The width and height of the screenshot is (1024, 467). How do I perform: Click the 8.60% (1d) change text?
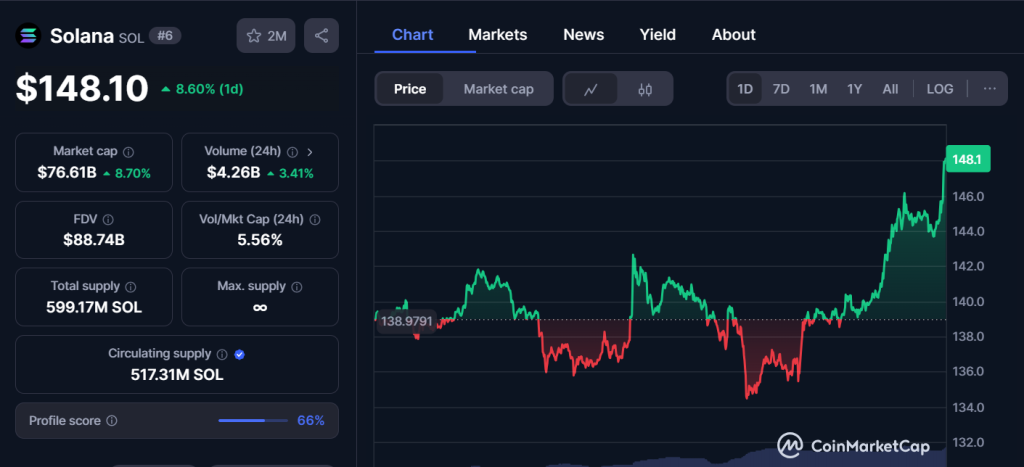pos(209,89)
